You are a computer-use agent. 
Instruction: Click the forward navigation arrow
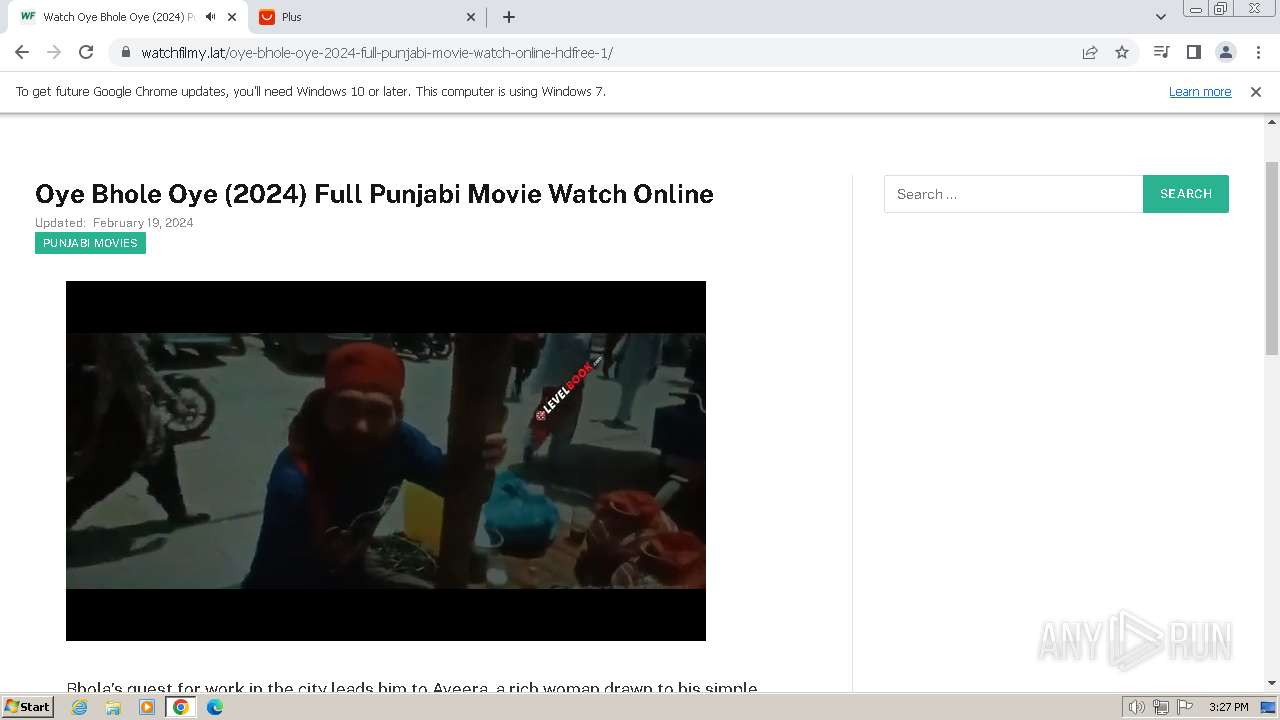pyautogui.click(x=54, y=52)
